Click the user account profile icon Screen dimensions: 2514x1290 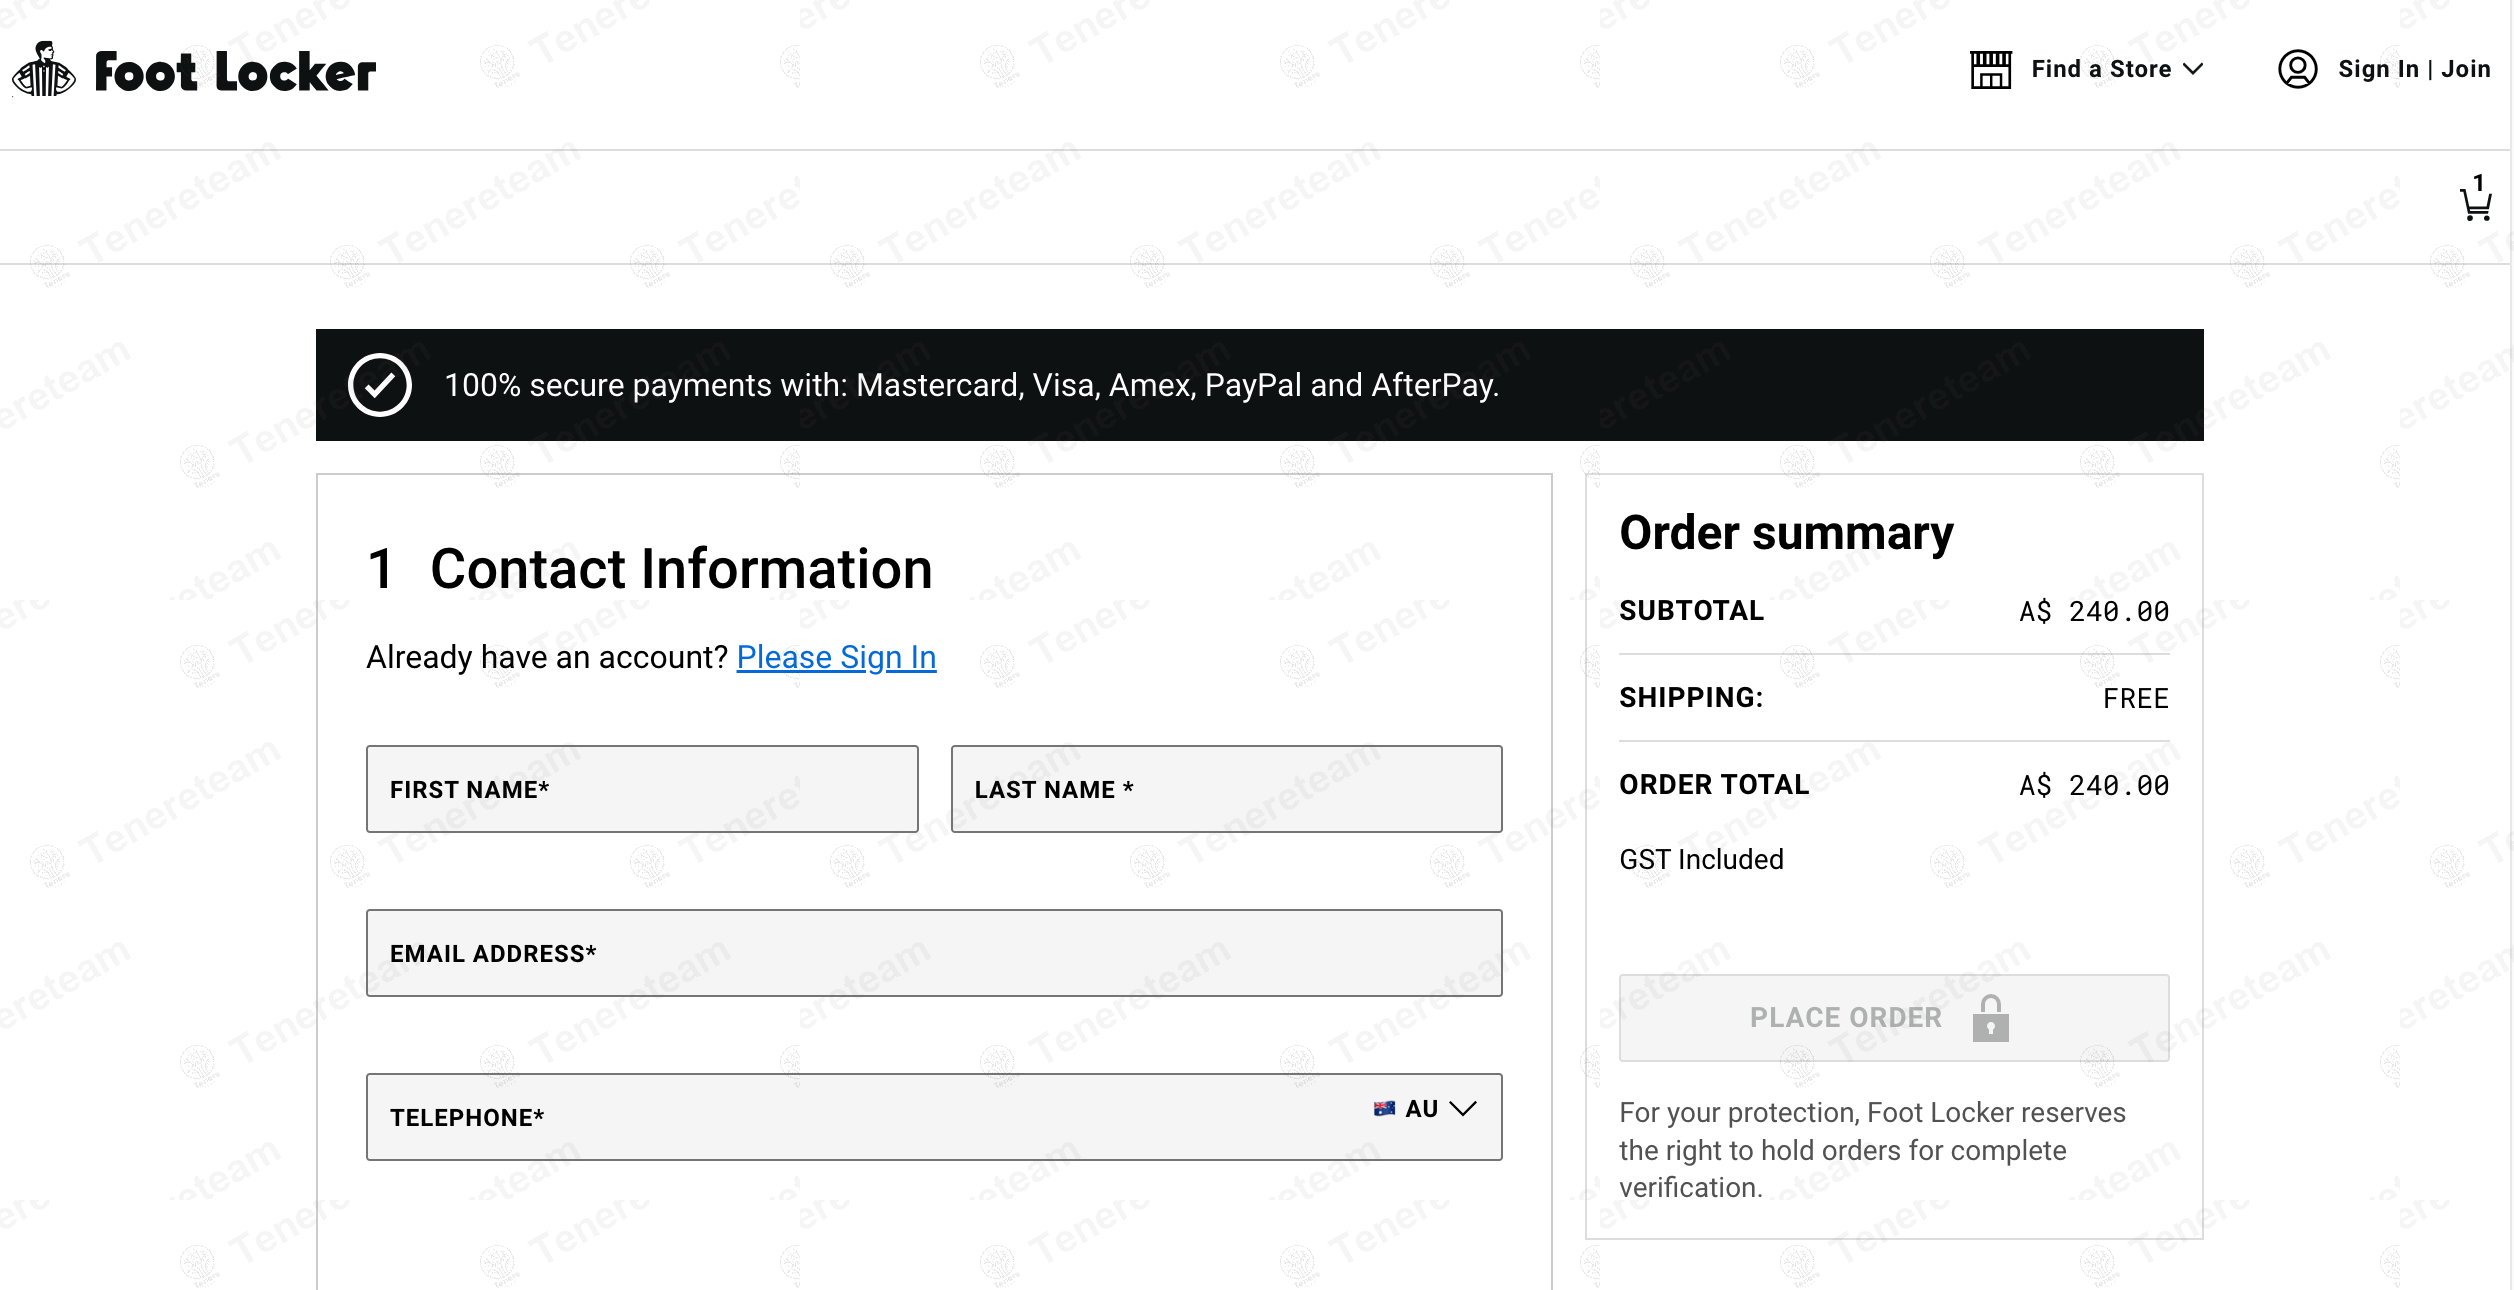pyautogui.click(x=2297, y=69)
